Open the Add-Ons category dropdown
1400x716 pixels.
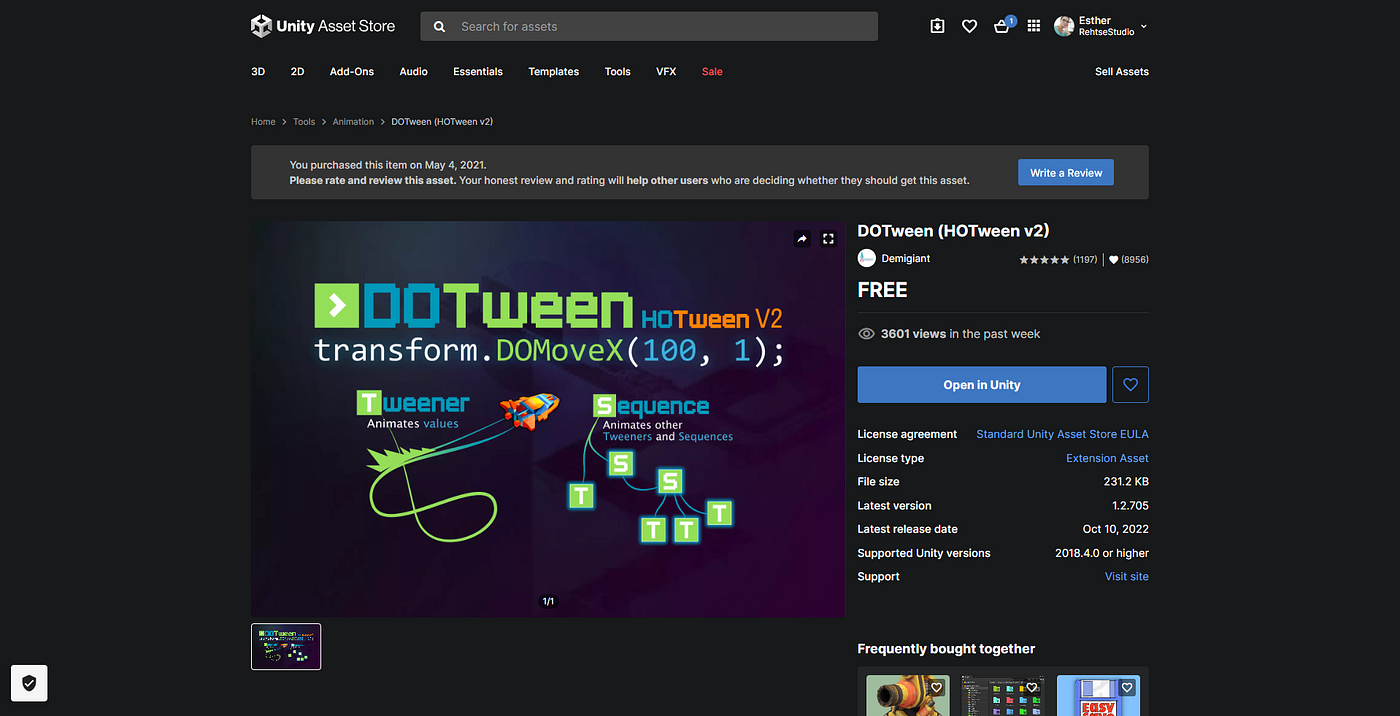click(x=351, y=71)
